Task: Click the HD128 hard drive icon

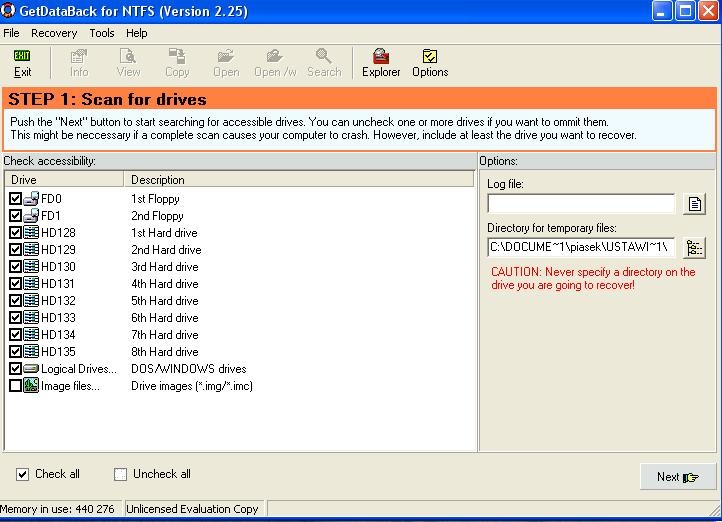Action: coord(31,232)
